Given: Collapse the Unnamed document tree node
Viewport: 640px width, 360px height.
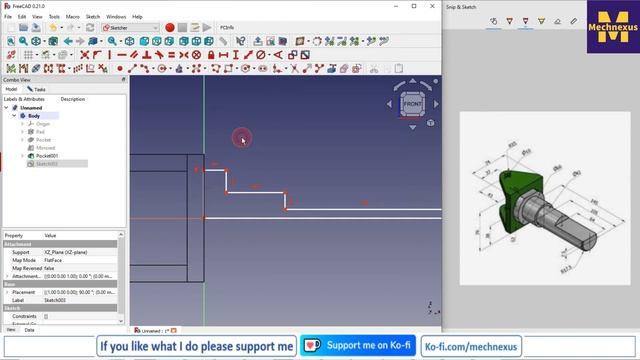Looking at the screenshot, I should [x=6, y=108].
